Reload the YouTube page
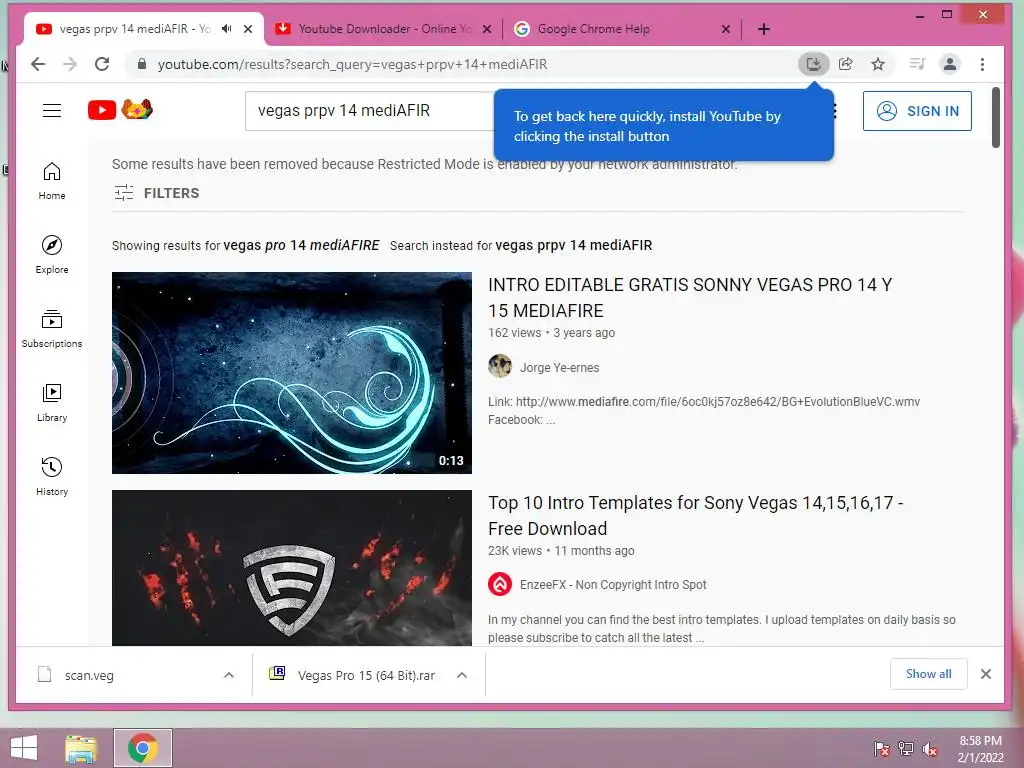The width and height of the screenshot is (1024, 768). (x=102, y=64)
